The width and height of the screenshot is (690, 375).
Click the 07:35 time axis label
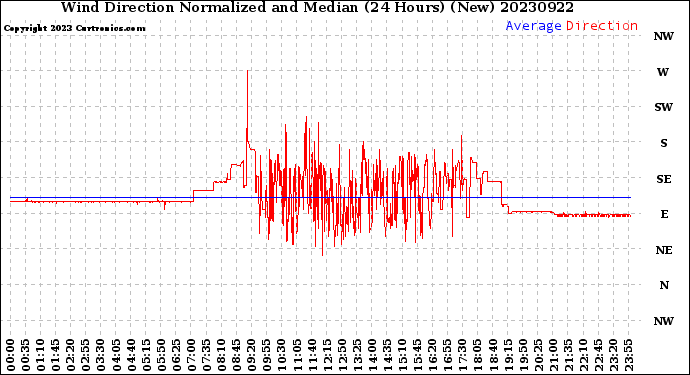pos(206,355)
